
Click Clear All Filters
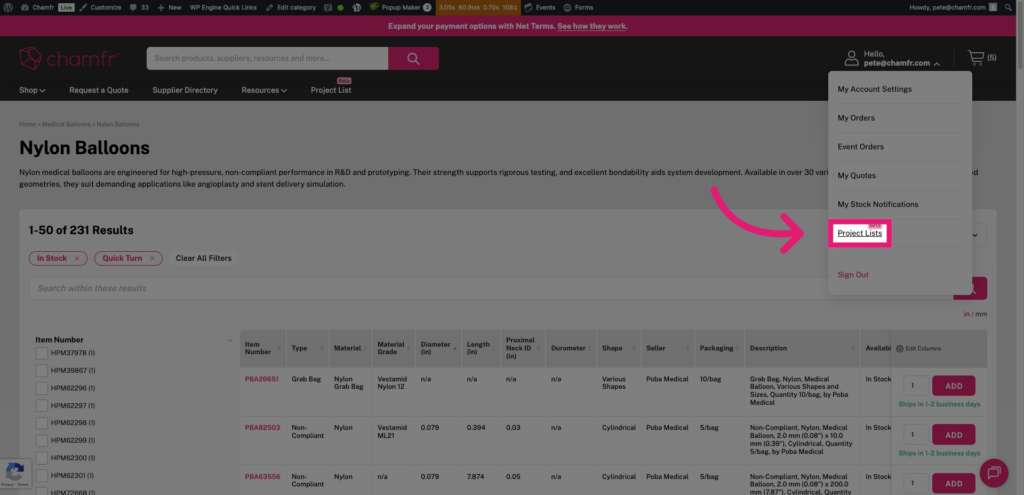pyautogui.click(x=204, y=258)
